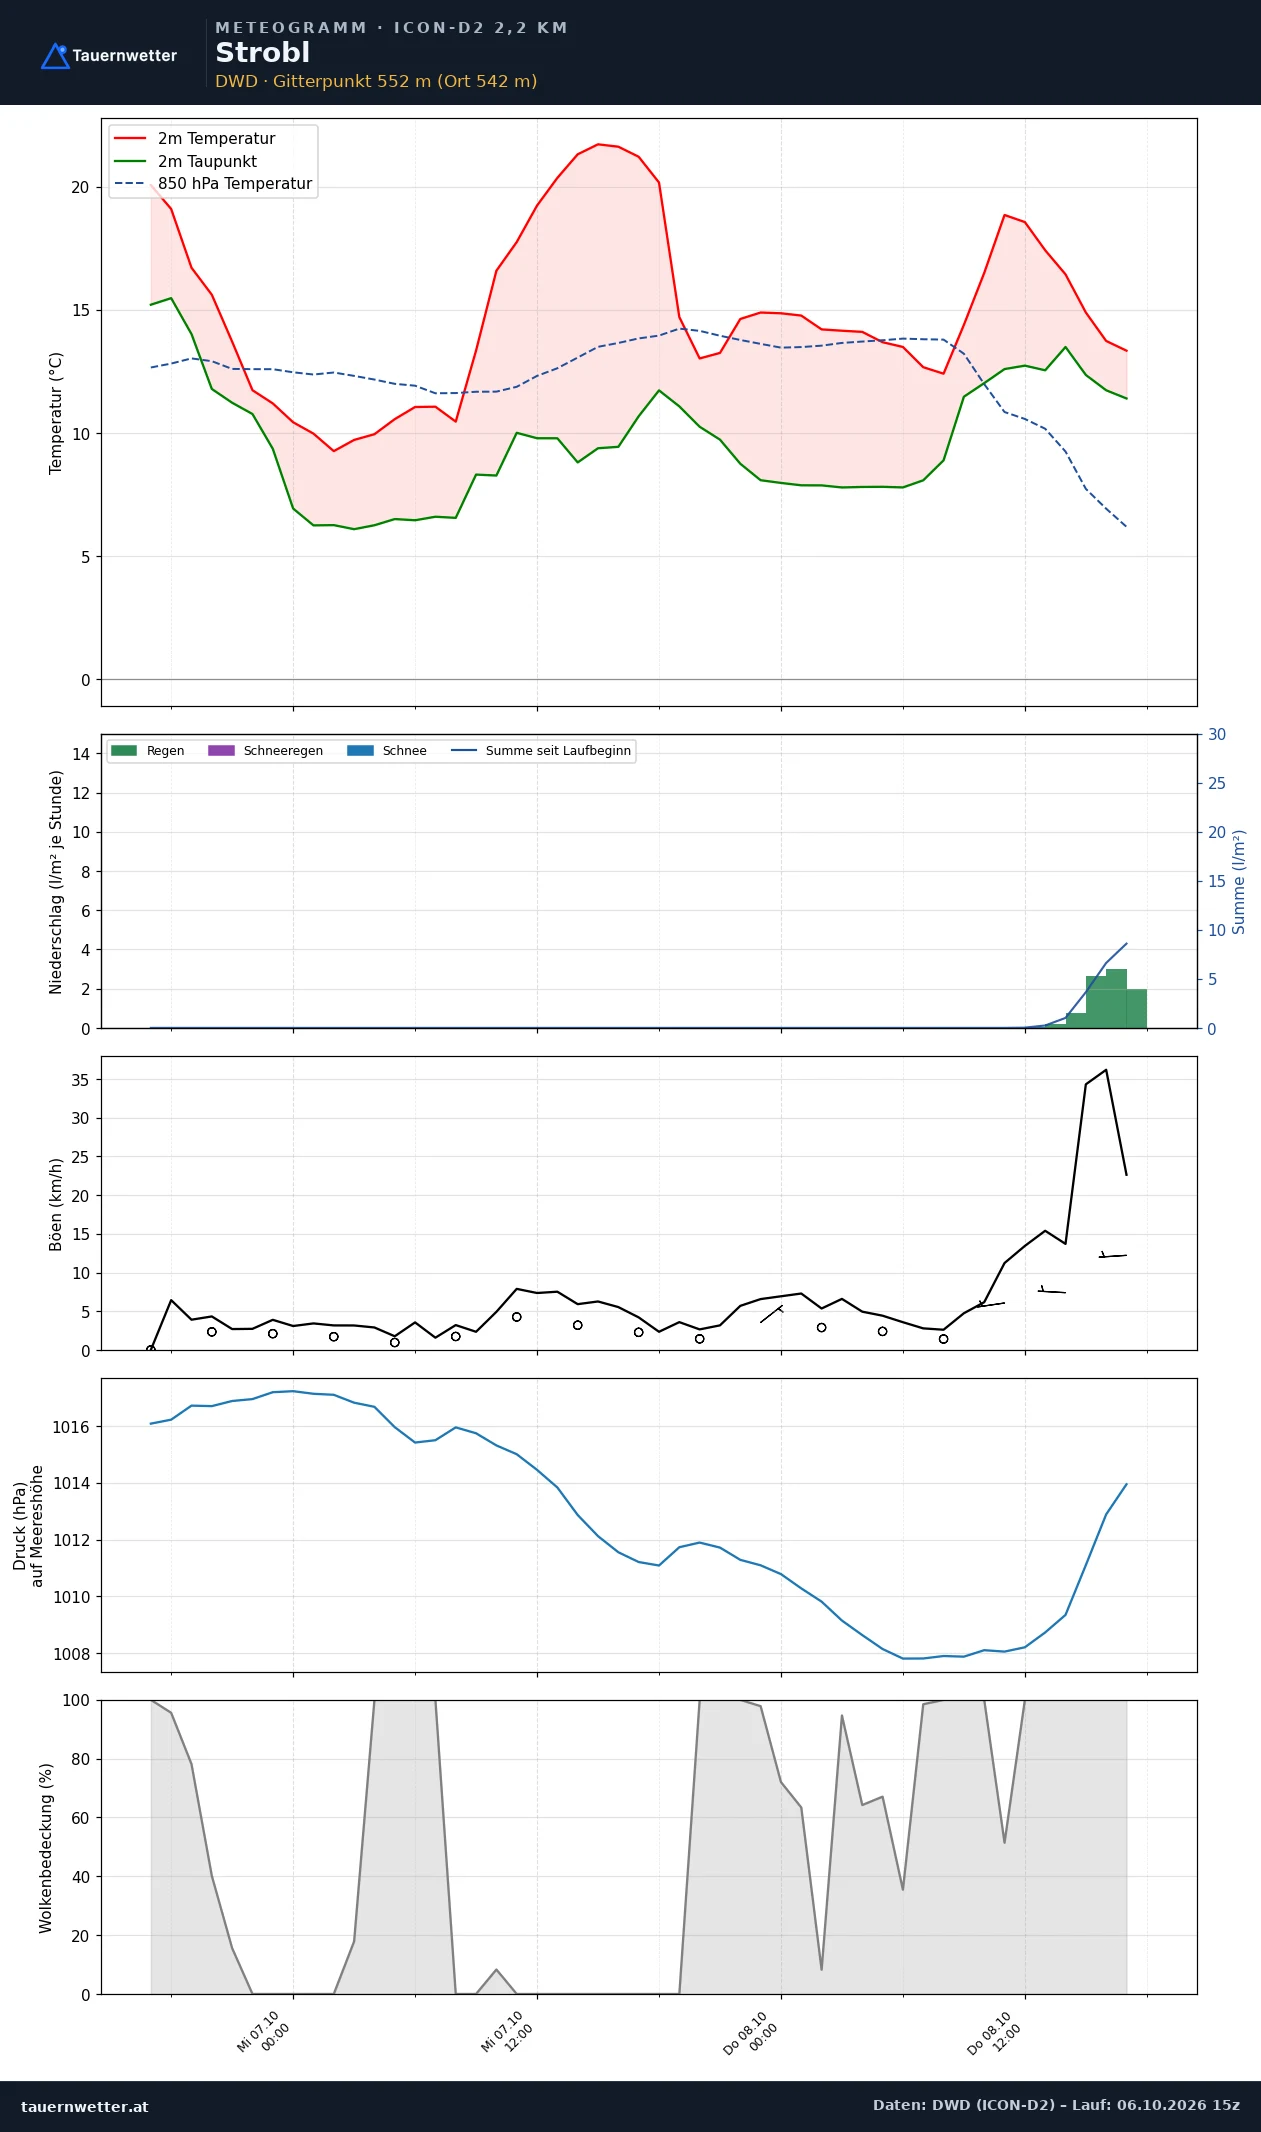Click the tallest green rain bar
The height and width of the screenshot is (2132, 1261).
[x=1116, y=998]
